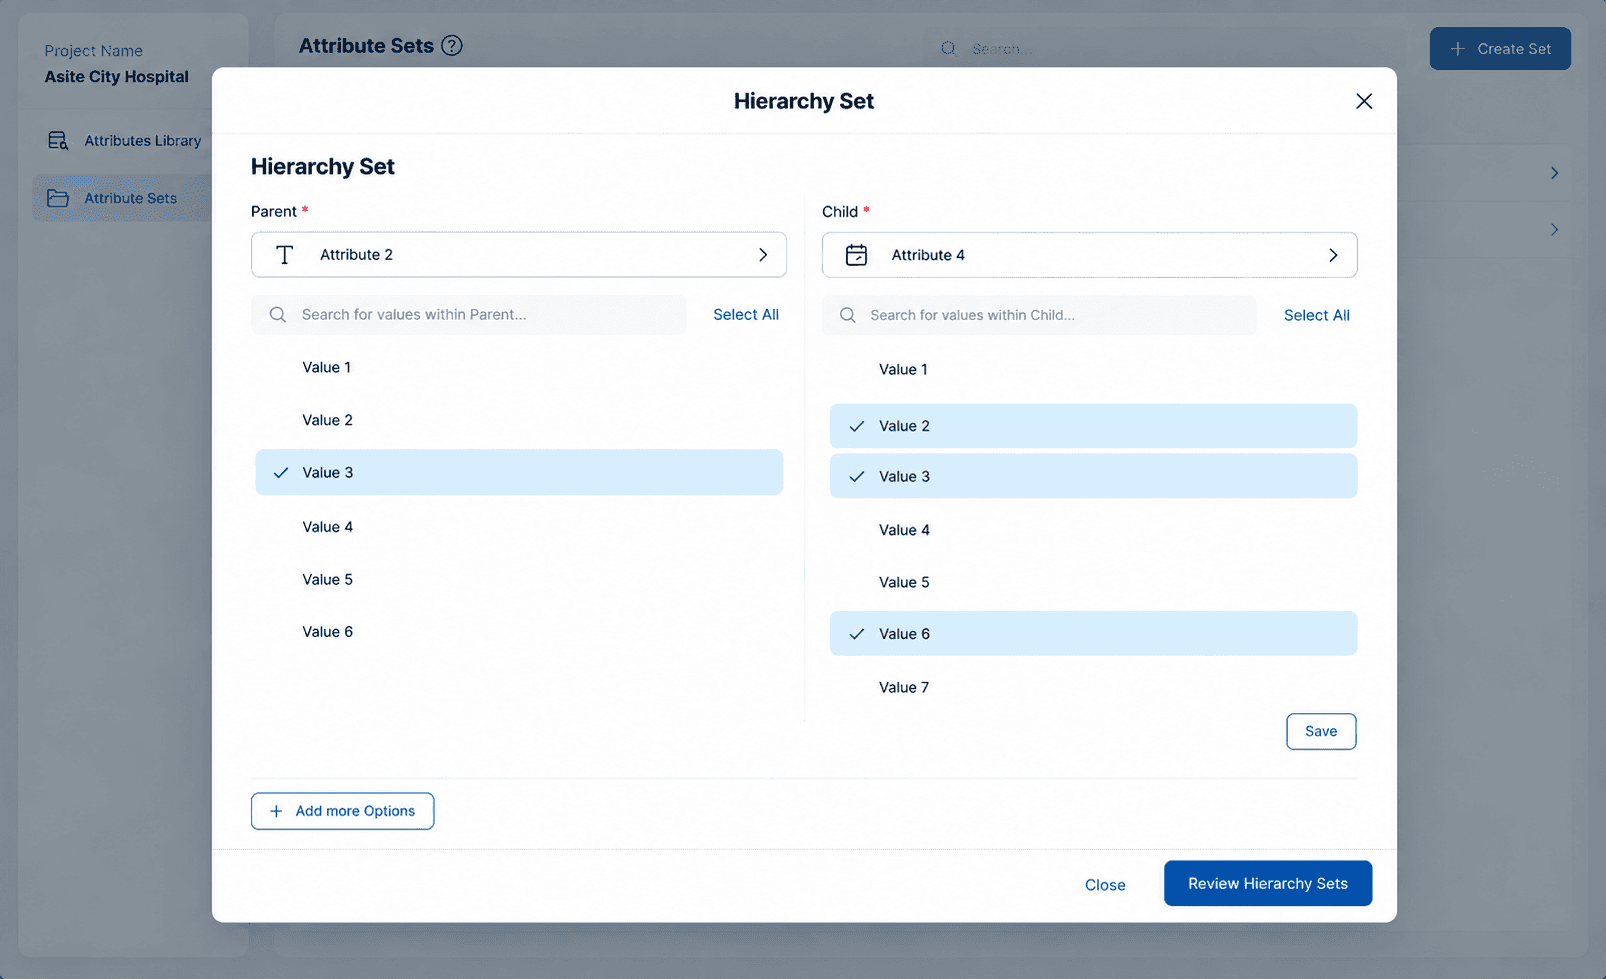The width and height of the screenshot is (1606, 979).
Task: Click the Create Set button
Action: [x=1500, y=49]
